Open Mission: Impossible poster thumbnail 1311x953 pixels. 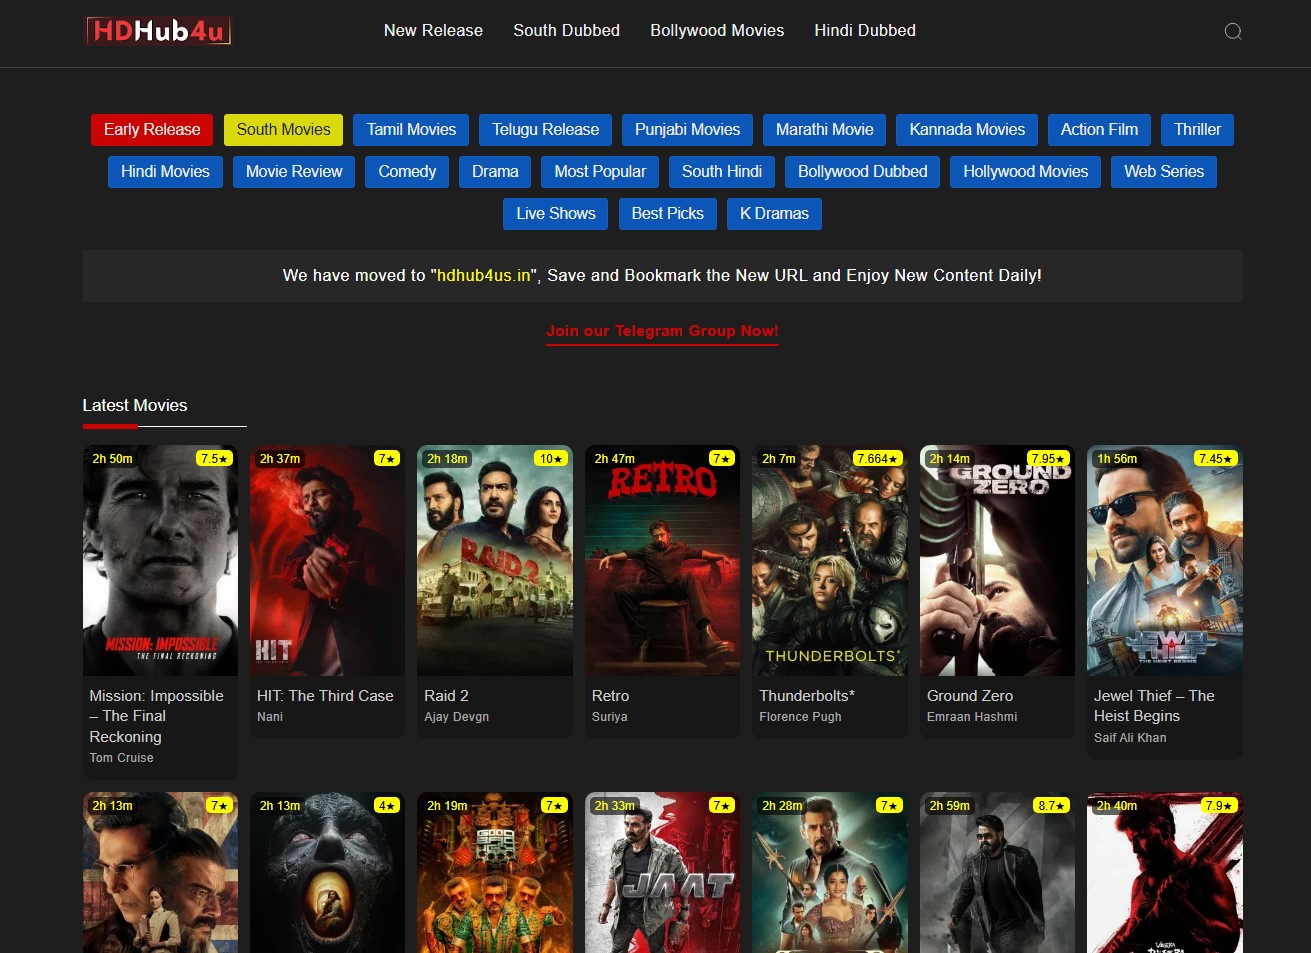pyautogui.click(x=160, y=560)
